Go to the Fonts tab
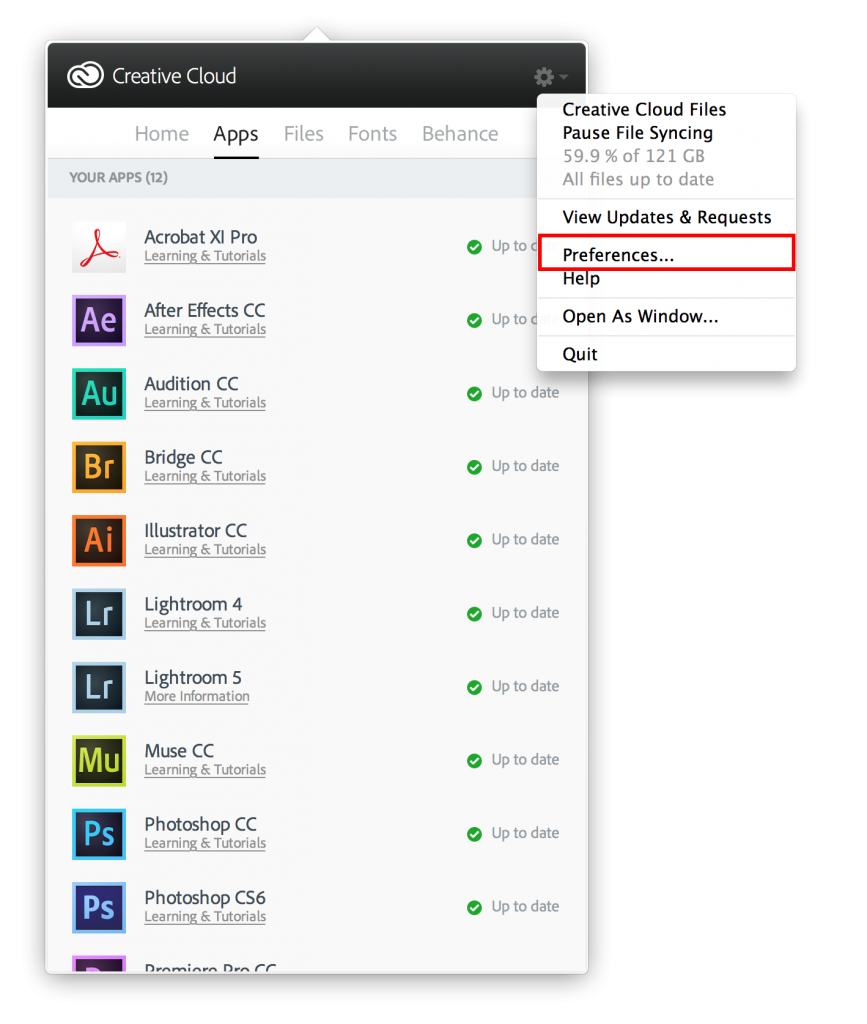 tap(372, 134)
